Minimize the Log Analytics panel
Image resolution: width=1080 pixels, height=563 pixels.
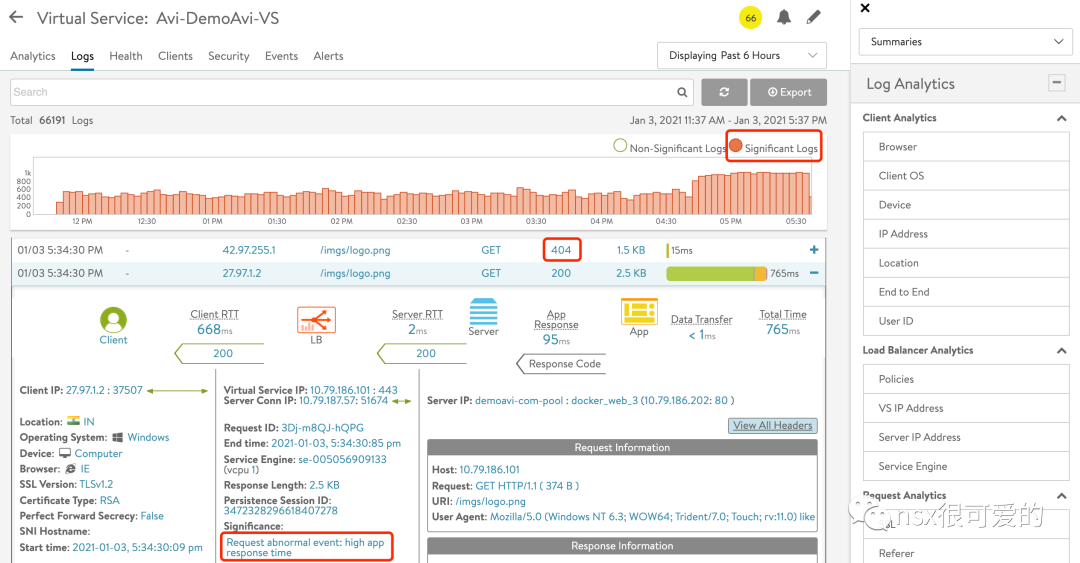click(x=1056, y=83)
